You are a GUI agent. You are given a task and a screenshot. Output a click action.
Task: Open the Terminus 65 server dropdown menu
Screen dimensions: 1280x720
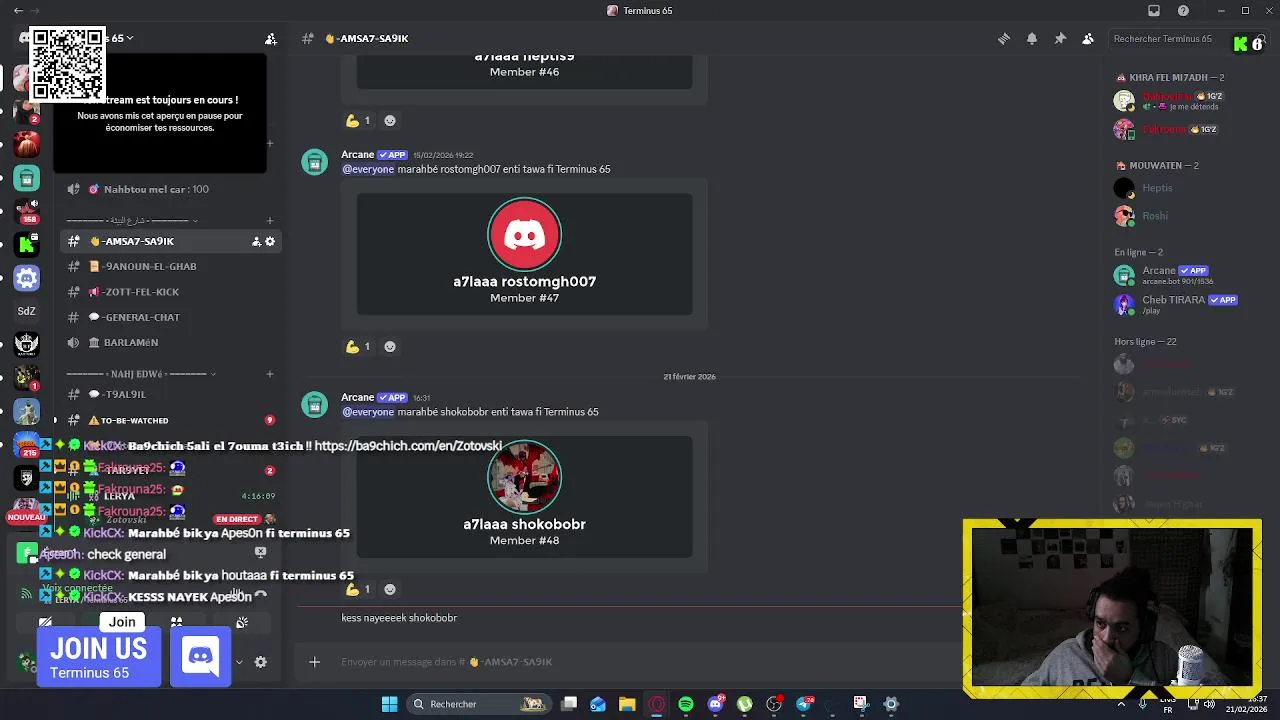pyautogui.click(x=120, y=38)
